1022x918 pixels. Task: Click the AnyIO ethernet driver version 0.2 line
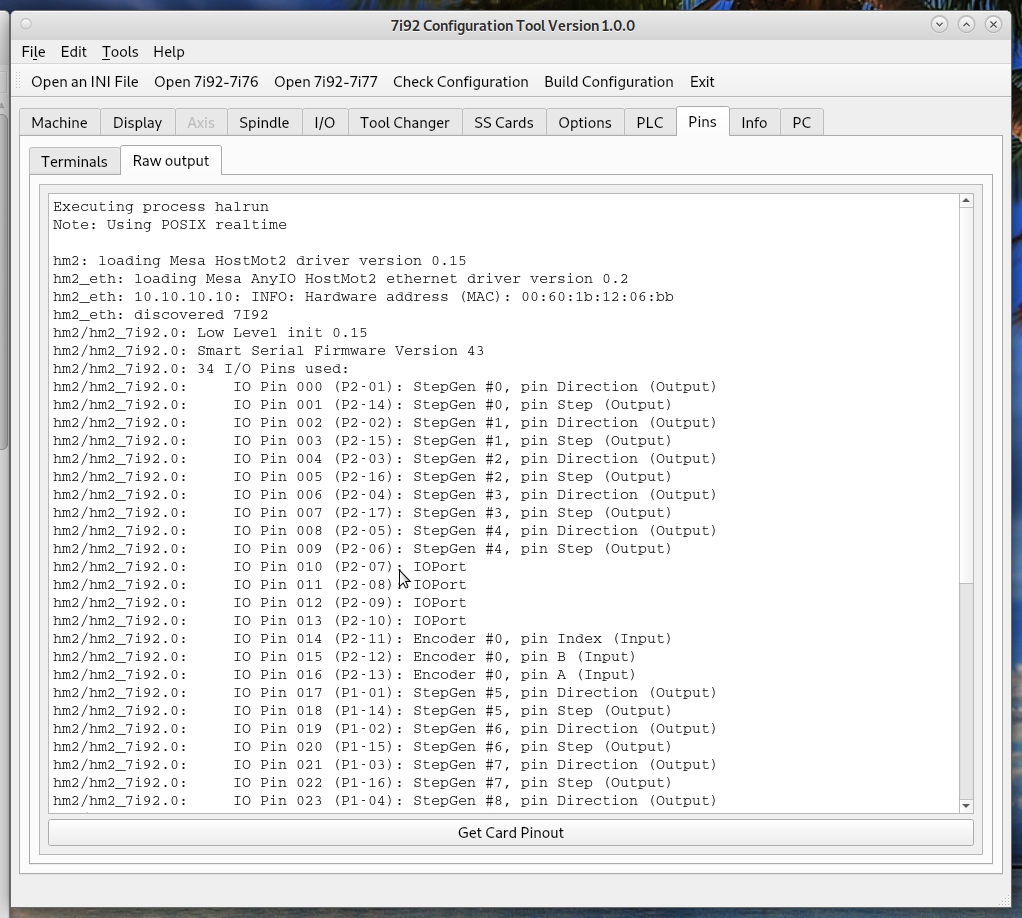click(x=340, y=279)
